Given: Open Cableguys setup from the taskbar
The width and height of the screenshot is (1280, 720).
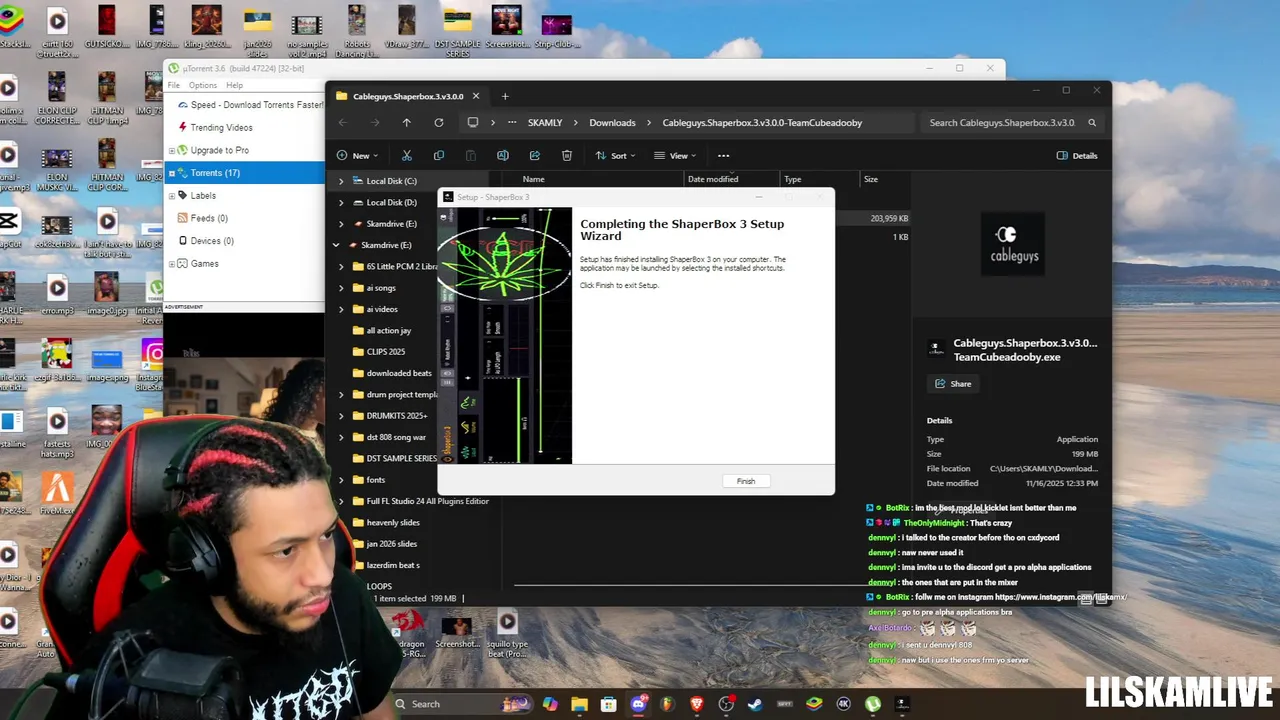Looking at the screenshot, I should point(902,704).
